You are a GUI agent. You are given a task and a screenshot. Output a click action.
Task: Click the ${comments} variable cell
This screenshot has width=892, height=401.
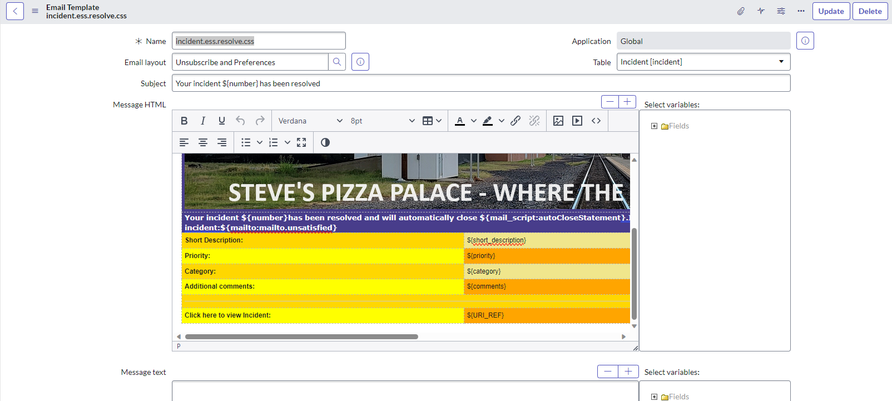547,287
